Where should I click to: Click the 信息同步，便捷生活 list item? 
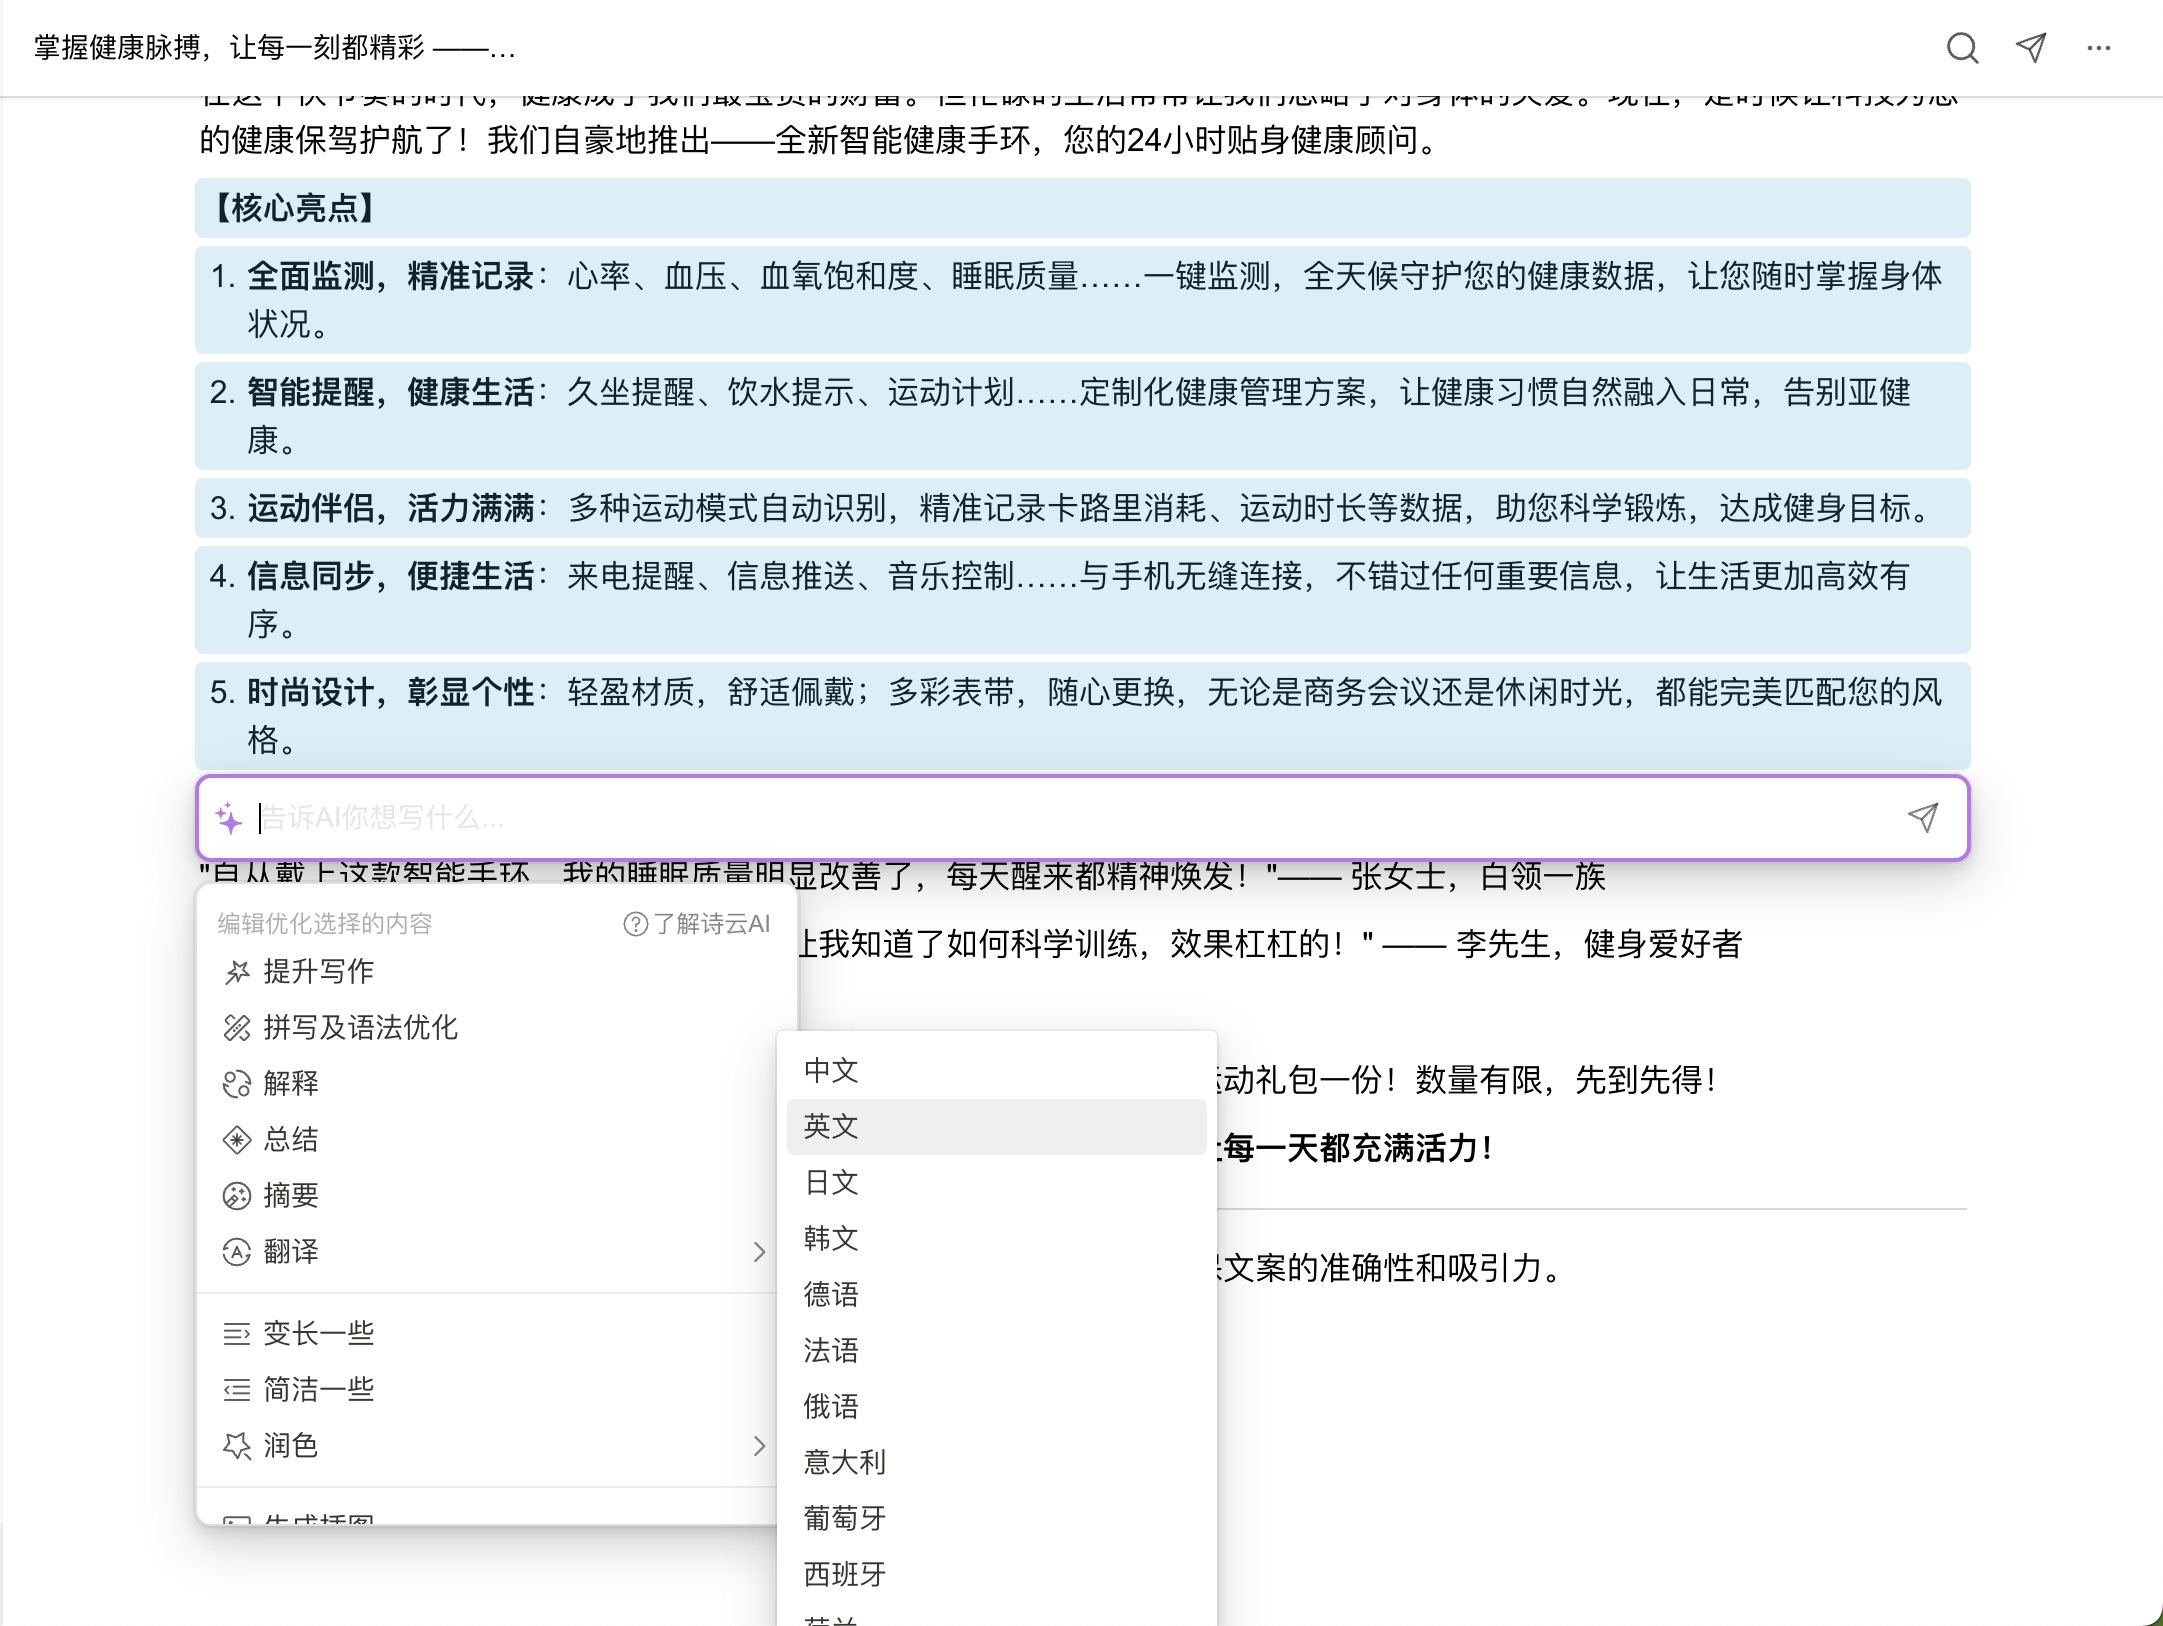point(1082,599)
